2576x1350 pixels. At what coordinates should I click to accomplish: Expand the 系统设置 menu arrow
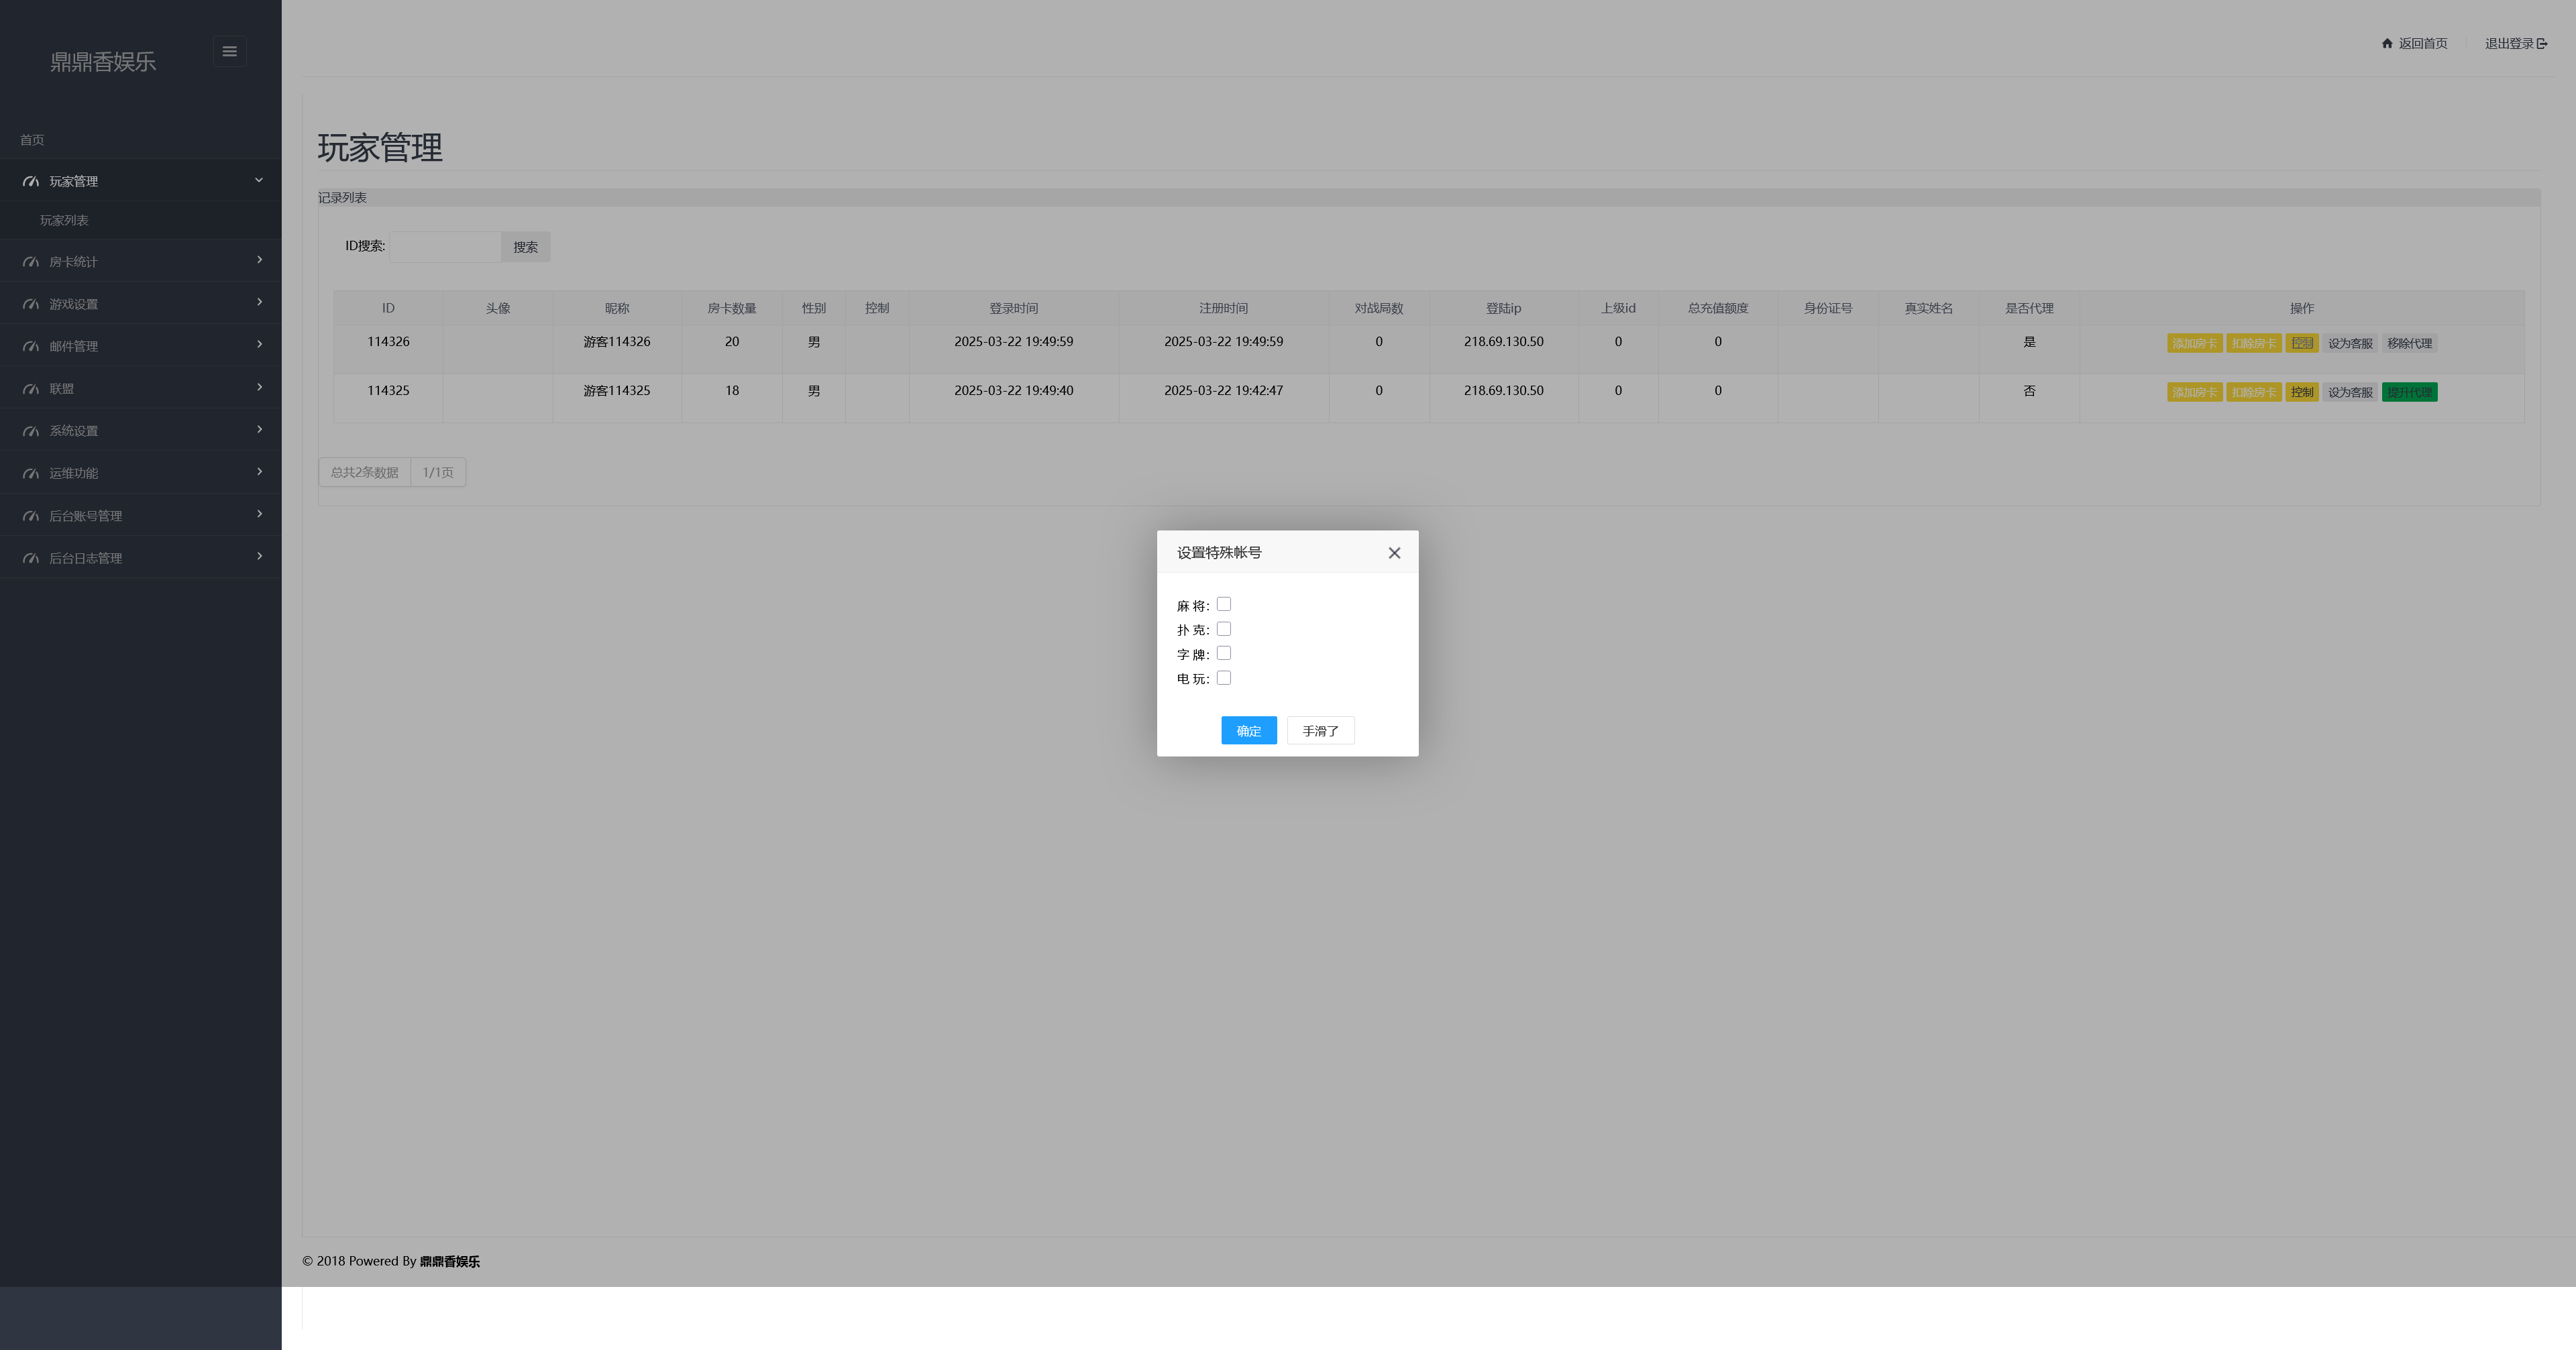[x=259, y=429]
